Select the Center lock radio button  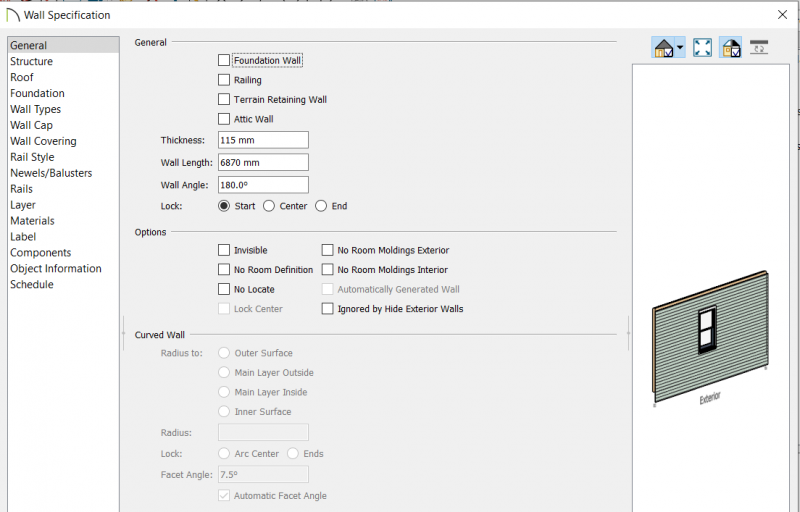pos(269,206)
